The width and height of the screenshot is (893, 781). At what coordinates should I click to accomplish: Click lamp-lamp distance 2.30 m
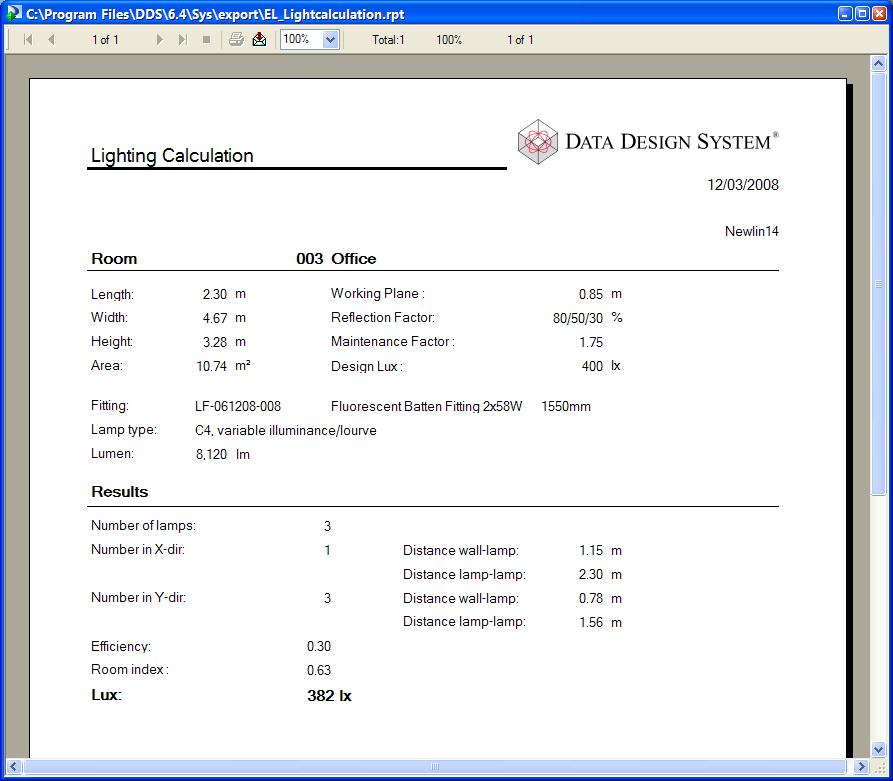(600, 574)
